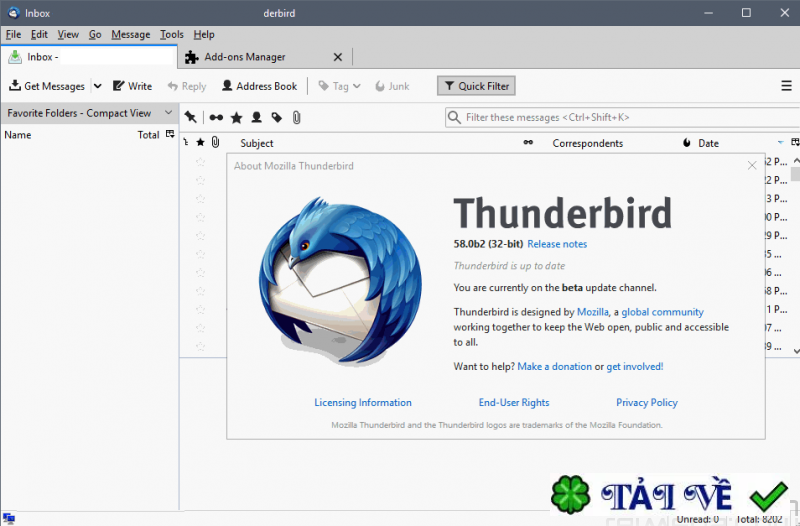Sort messages by Subject column
800x526 pixels.
click(257, 143)
